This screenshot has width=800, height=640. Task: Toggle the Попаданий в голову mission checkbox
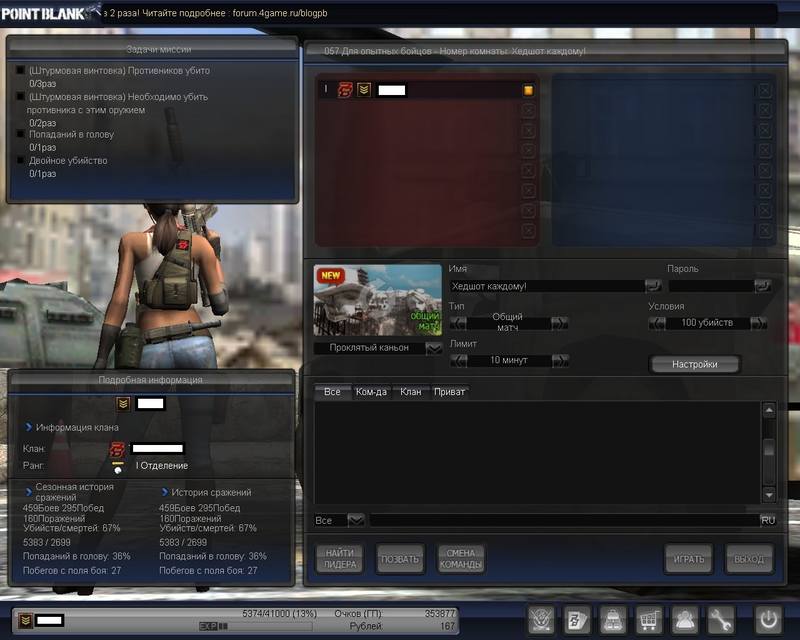[x=20, y=134]
